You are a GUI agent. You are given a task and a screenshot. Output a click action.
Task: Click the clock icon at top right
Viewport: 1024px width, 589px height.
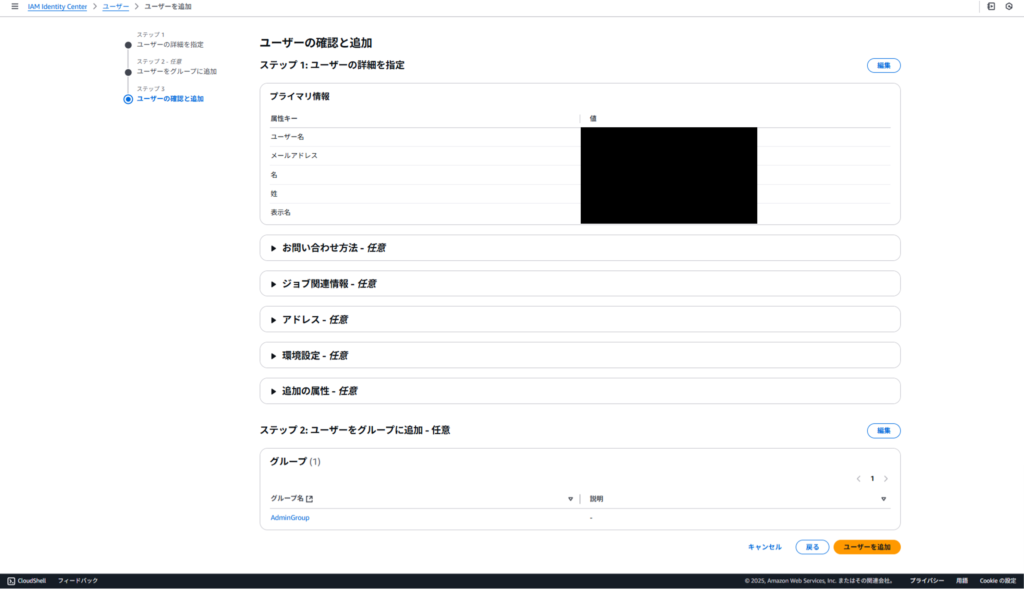pos(1009,7)
